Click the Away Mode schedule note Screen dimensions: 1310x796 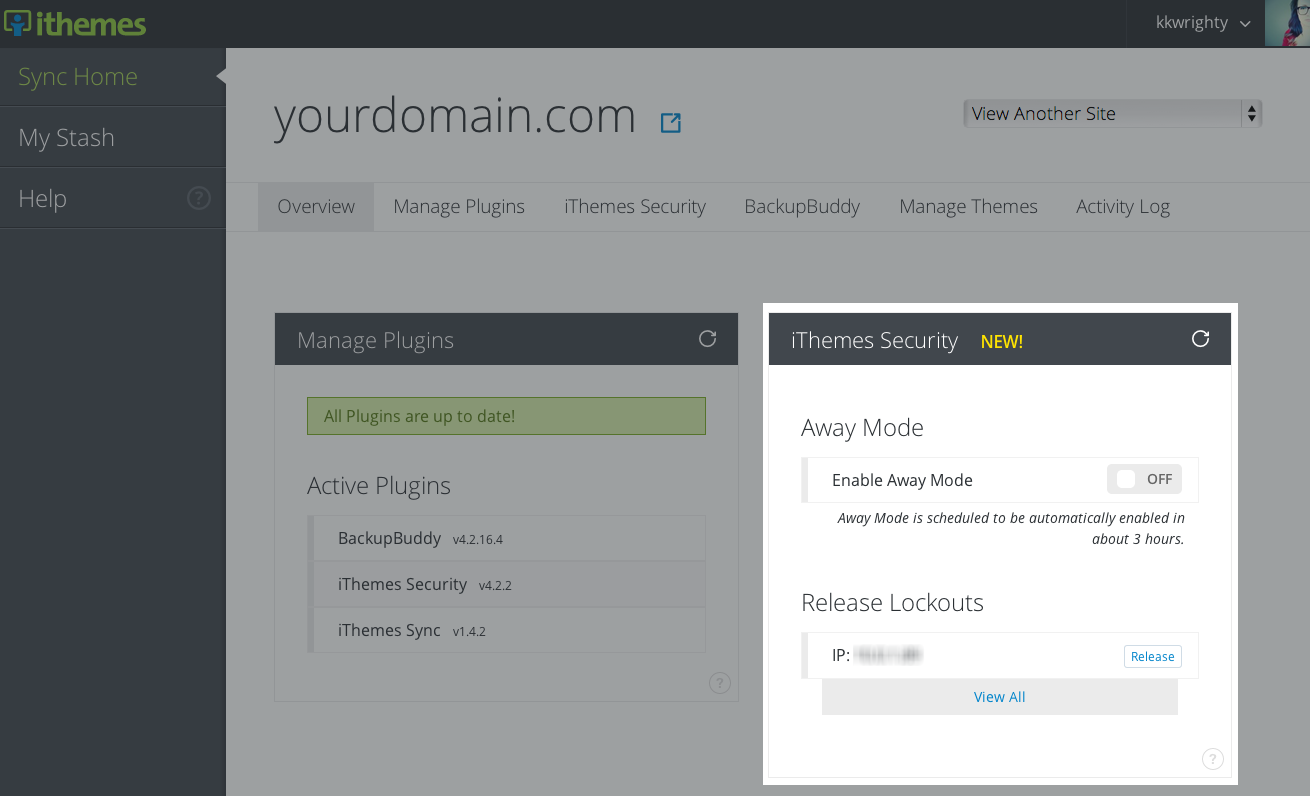[1011, 528]
